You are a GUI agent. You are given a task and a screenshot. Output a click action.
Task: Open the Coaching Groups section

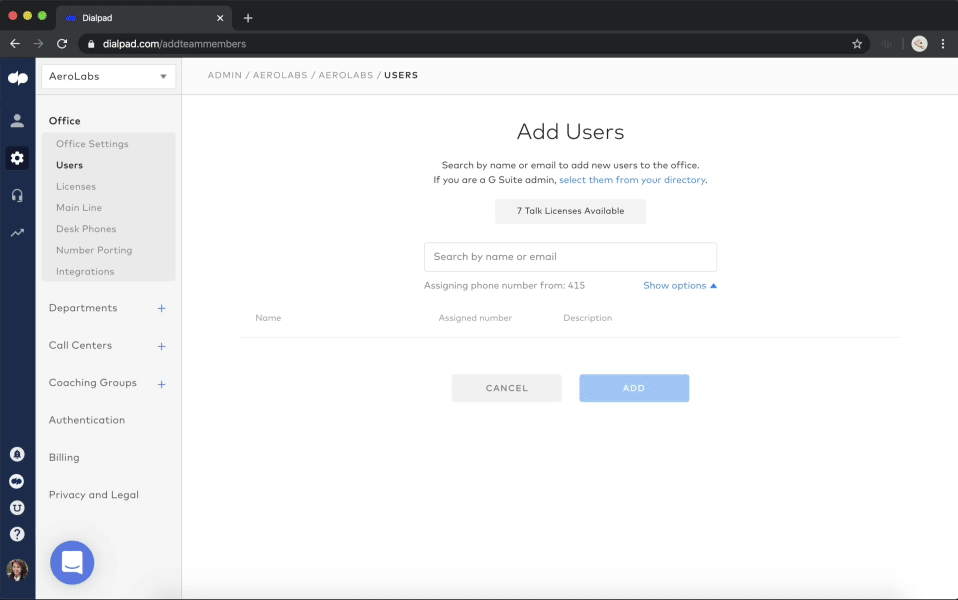pos(93,382)
